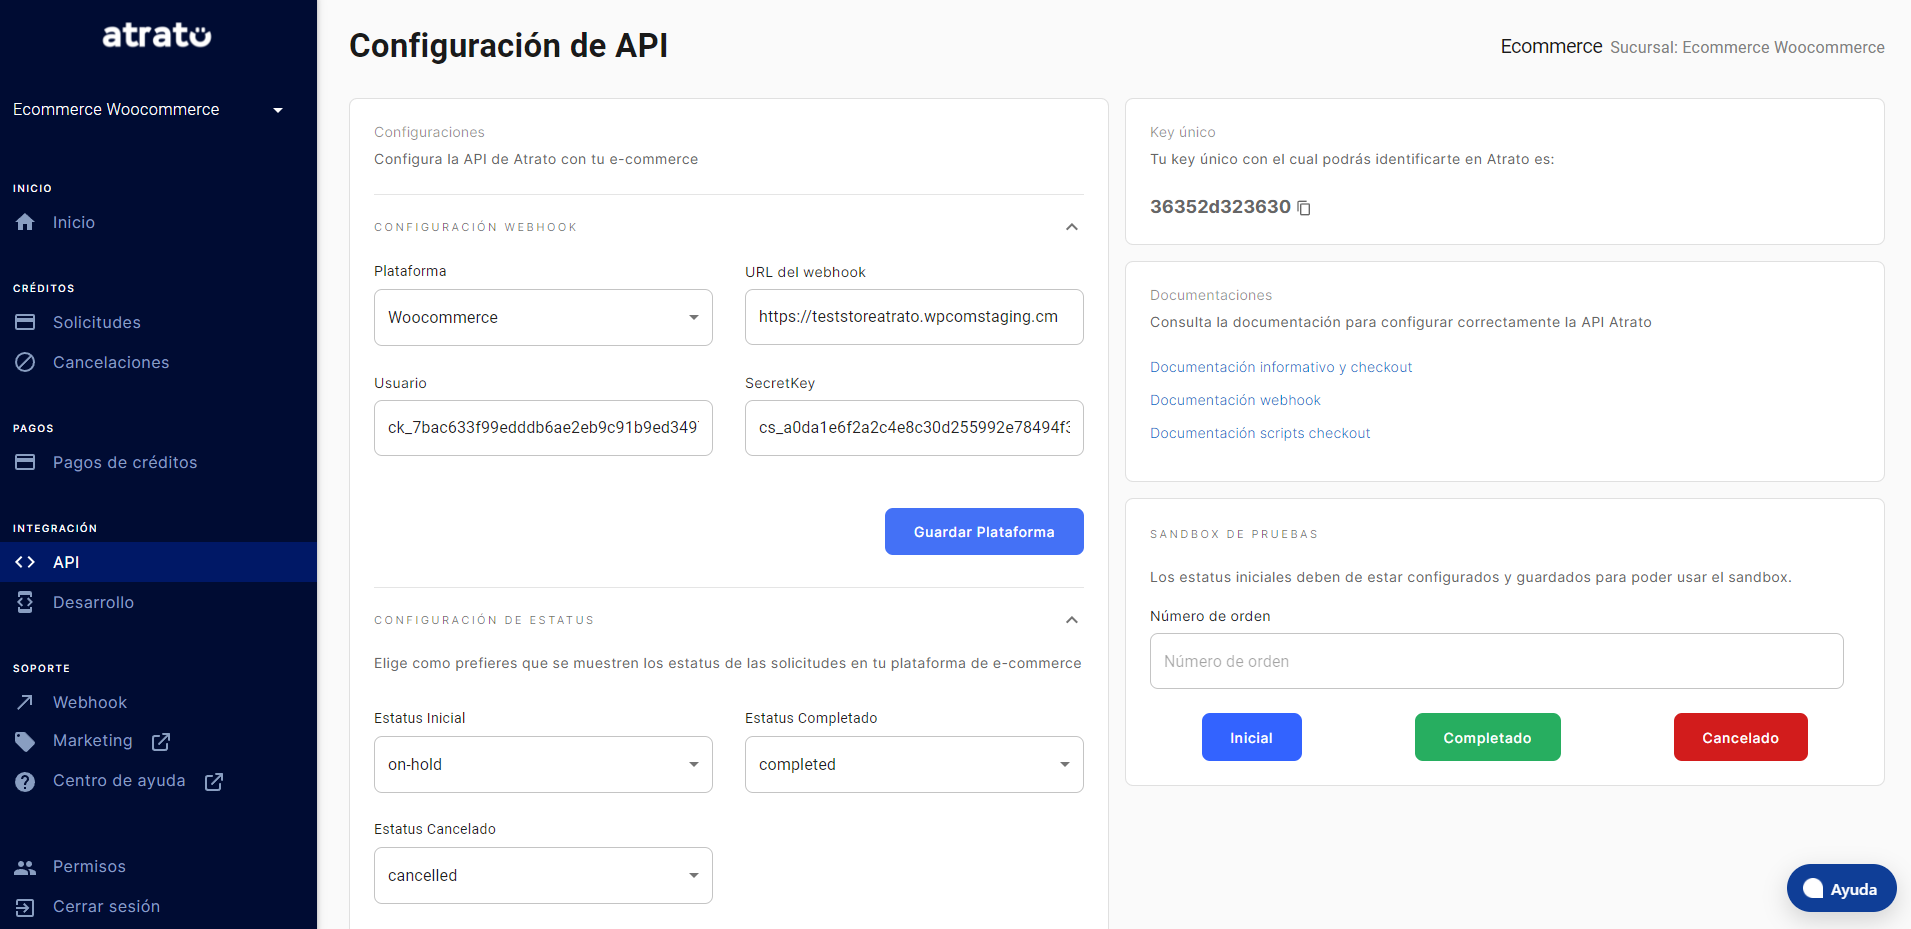Open the Ecommerce Woocommerce store selector
Viewport: 1911px width, 929px height.
[148, 109]
